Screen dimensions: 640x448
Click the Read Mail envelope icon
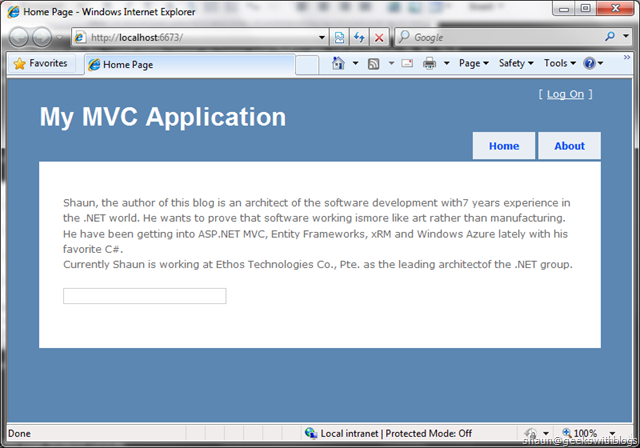(x=407, y=63)
